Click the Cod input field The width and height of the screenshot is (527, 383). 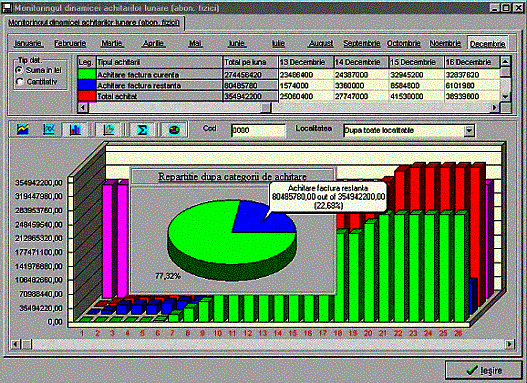click(258, 130)
